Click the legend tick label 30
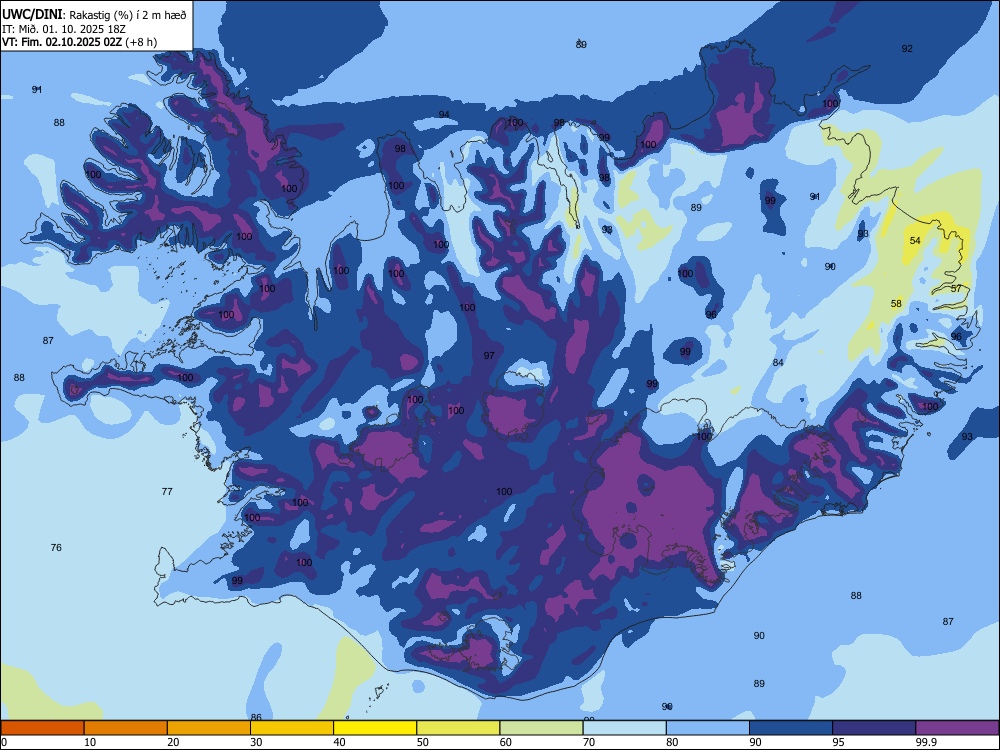Viewport: 1000px width, 750px height. click(256, 742)
